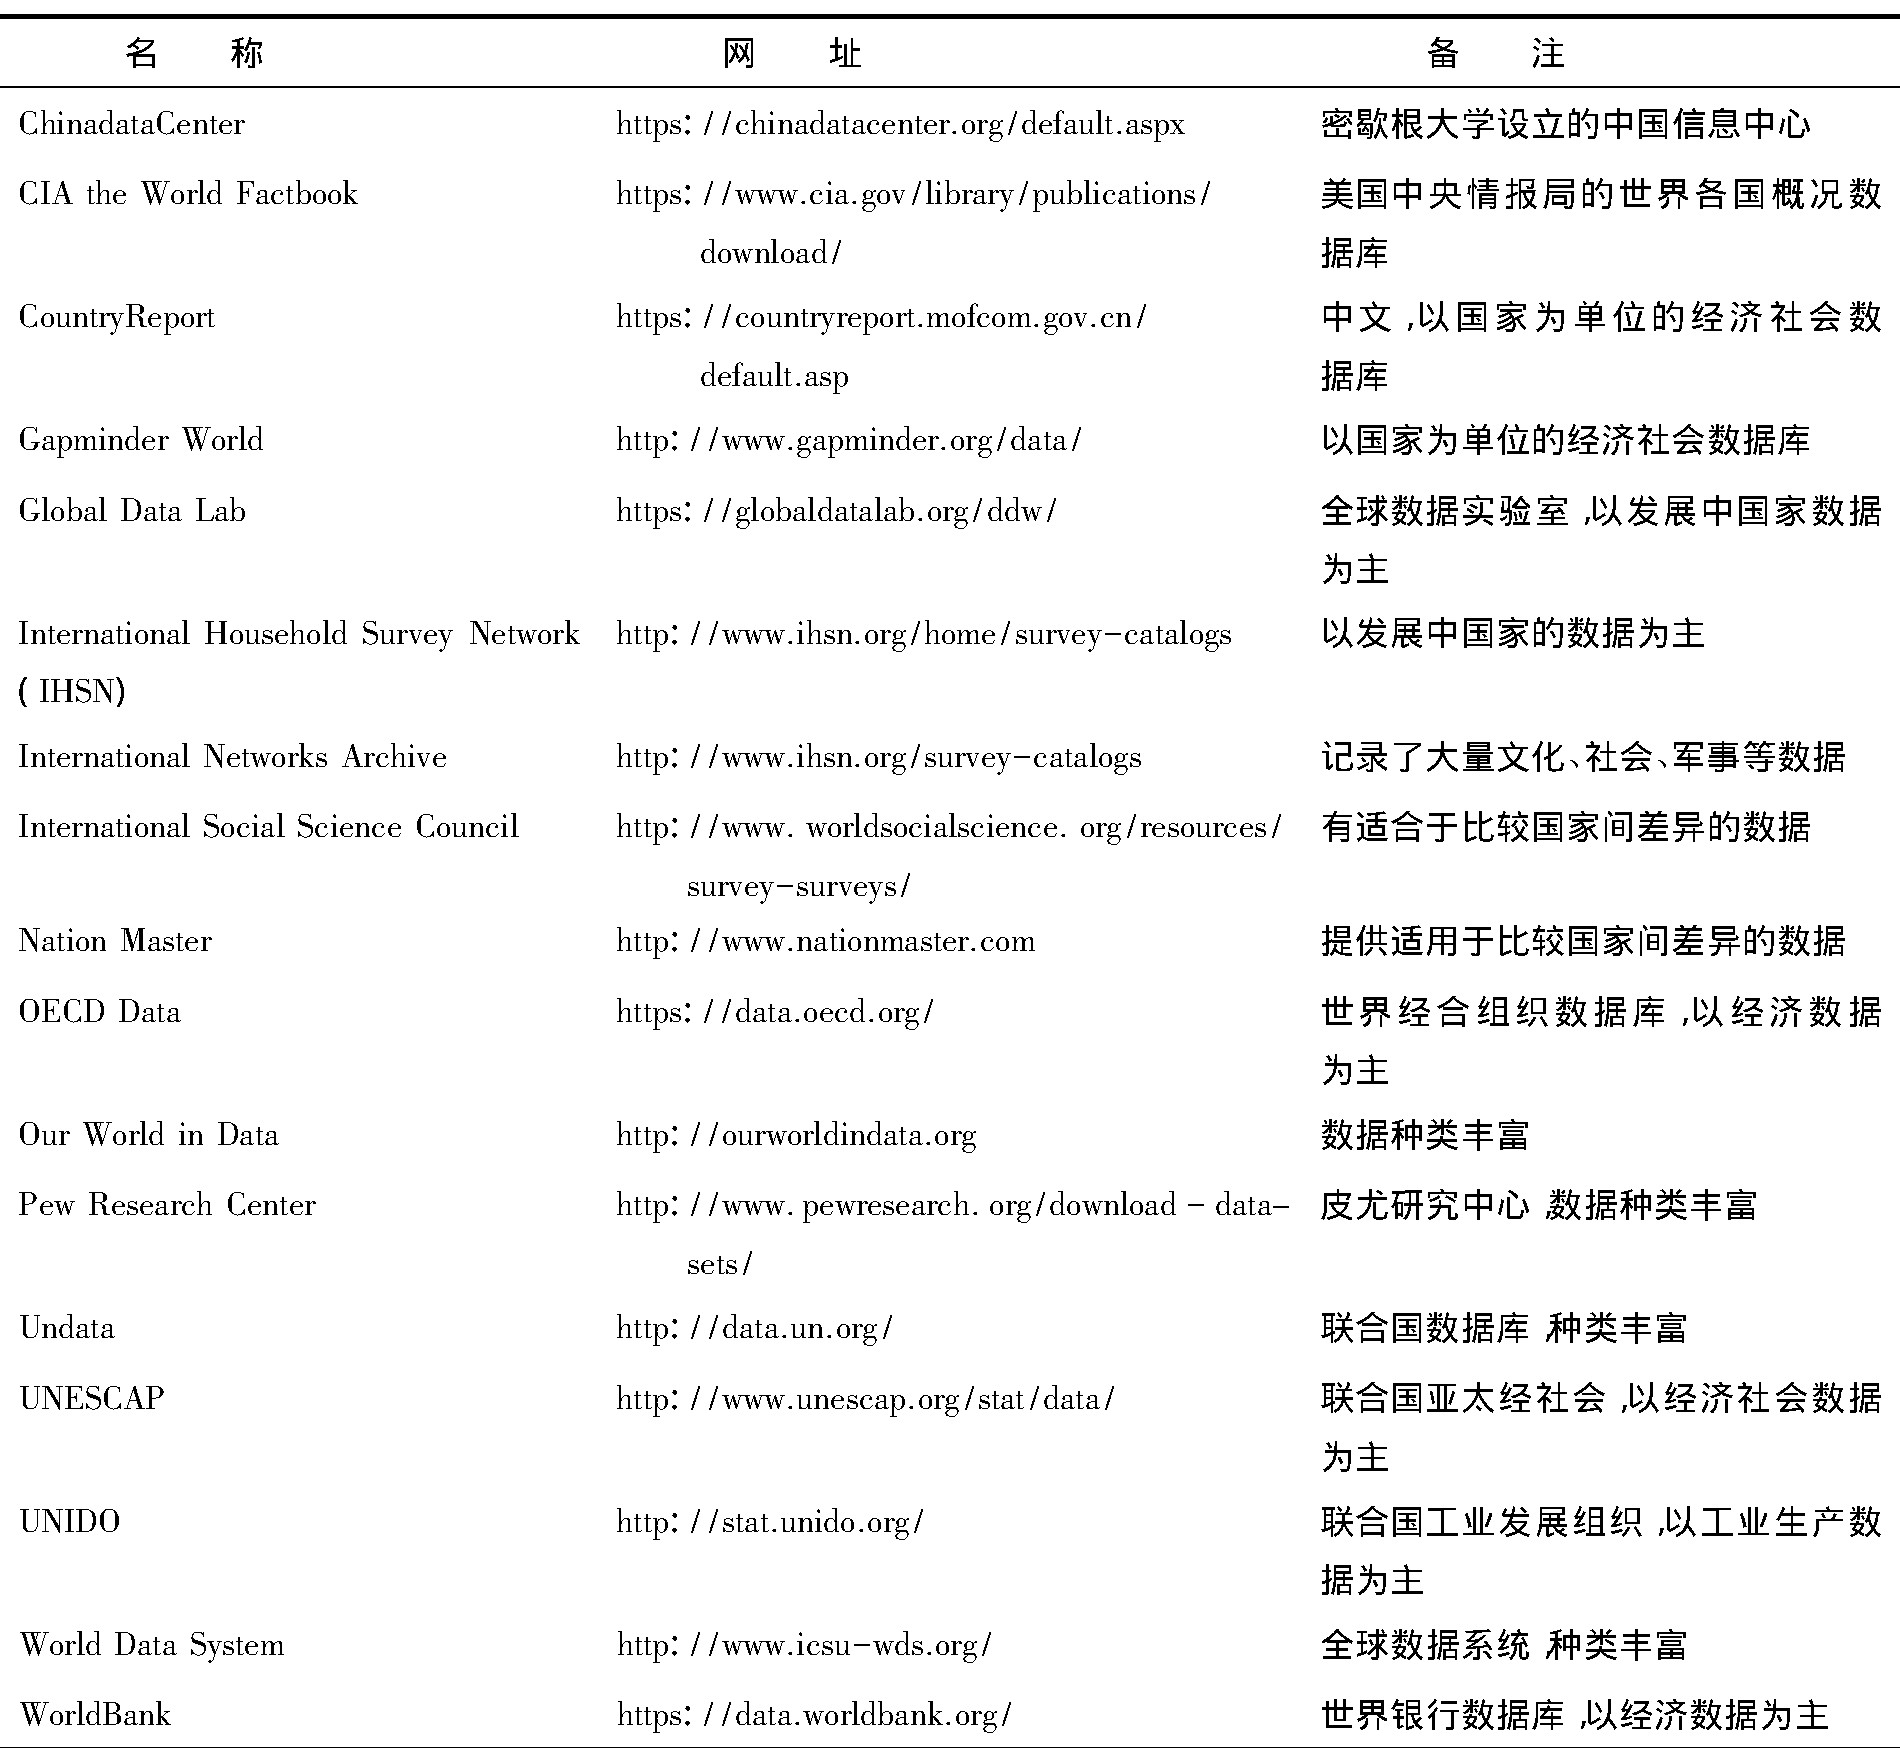
Task: Click the note 有适合于比较国家间差异的数据
Action: (1565, 828)
